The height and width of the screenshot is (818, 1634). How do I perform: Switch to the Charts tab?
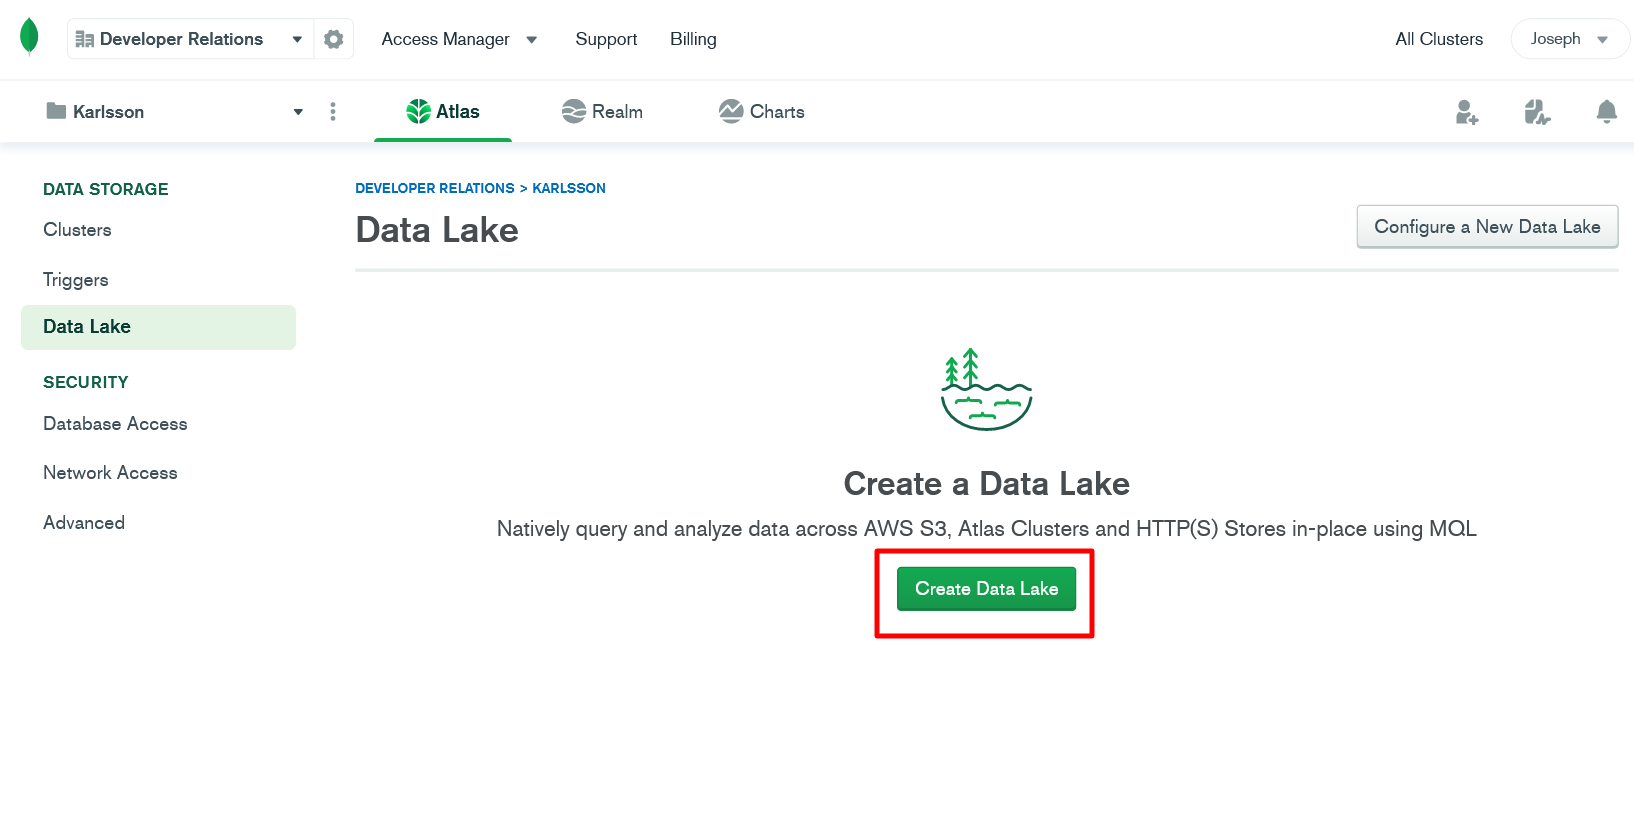[762, 112]
